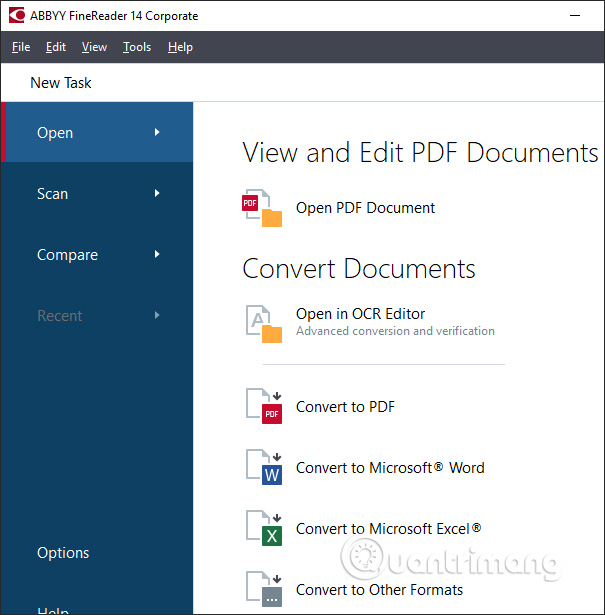This screenshot has width=605, height=615.
Task: Minimize the FineReader window
Action: click(575, 15)
